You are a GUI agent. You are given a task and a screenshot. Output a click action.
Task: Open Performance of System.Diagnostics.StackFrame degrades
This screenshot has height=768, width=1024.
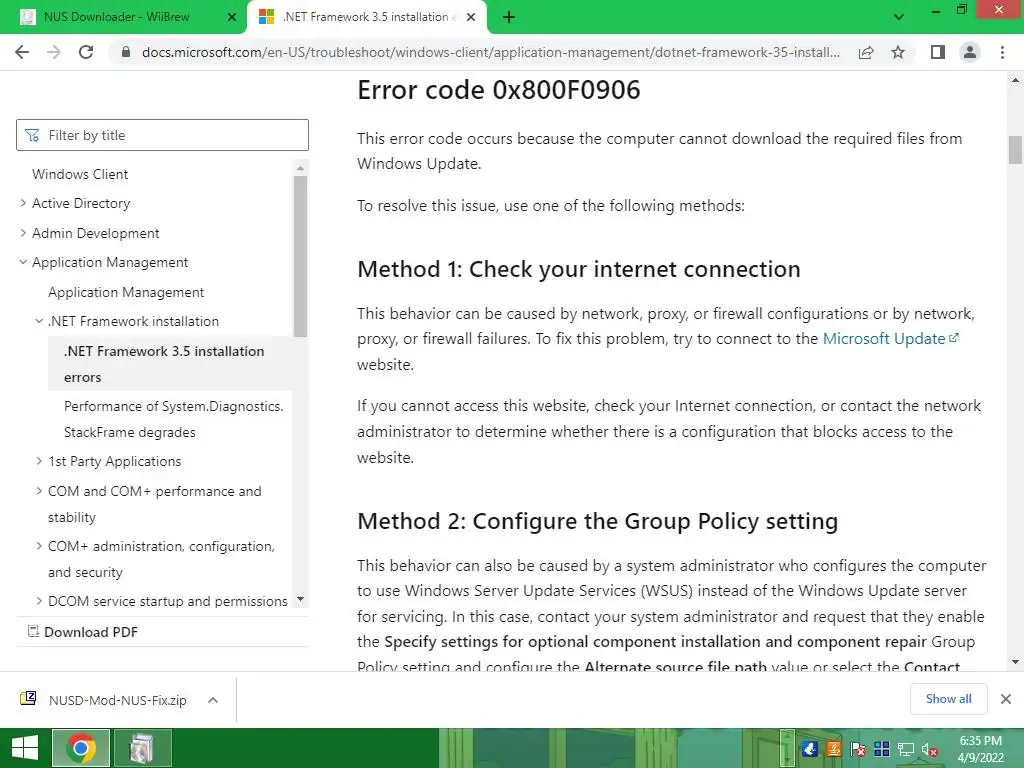coord(173,419)
